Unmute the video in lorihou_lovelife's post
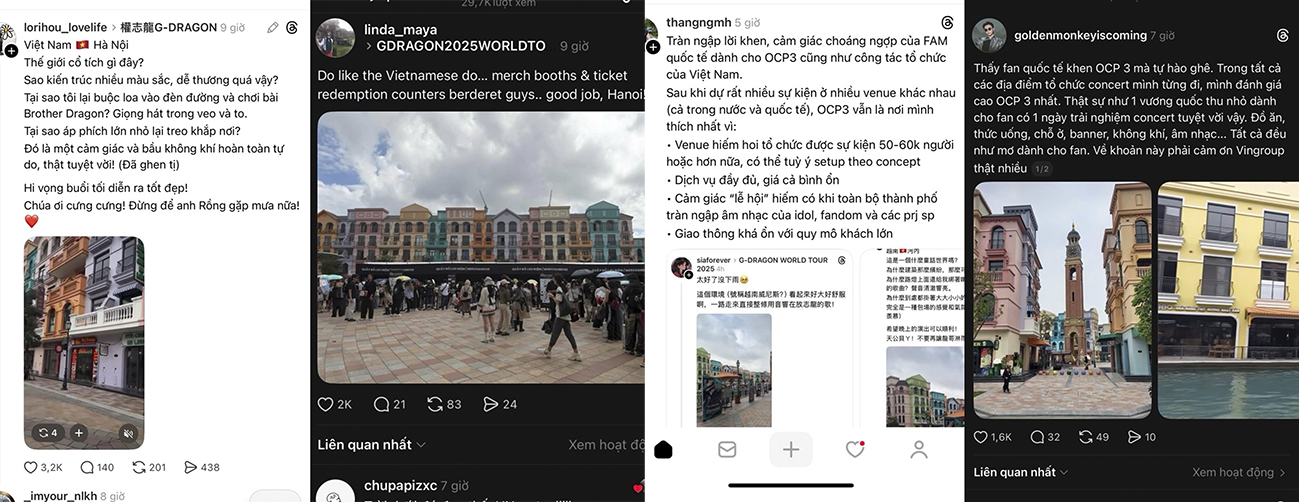This screenshot has height=502, width=1299. (x=128, y=433)
